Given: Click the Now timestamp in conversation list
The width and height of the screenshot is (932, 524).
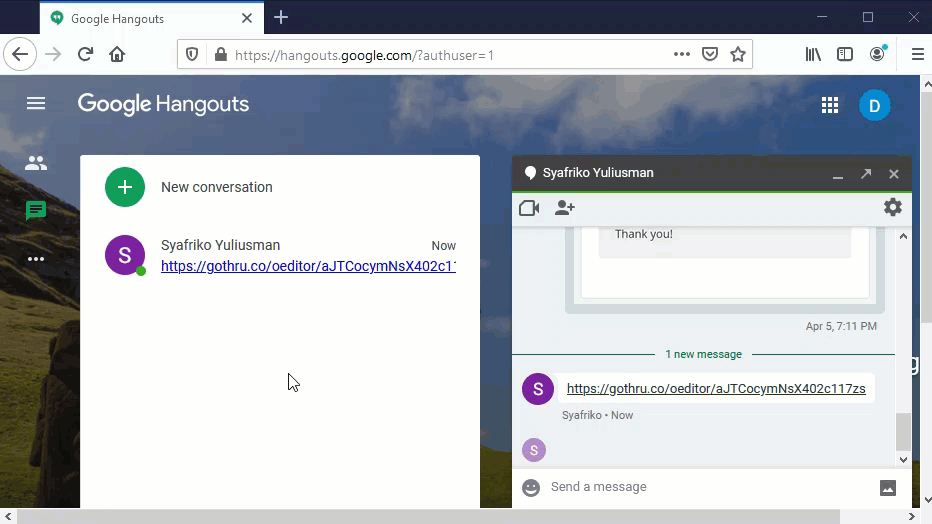Looking at the screenshot, I should pyautogui.click(x=443, y=246).
